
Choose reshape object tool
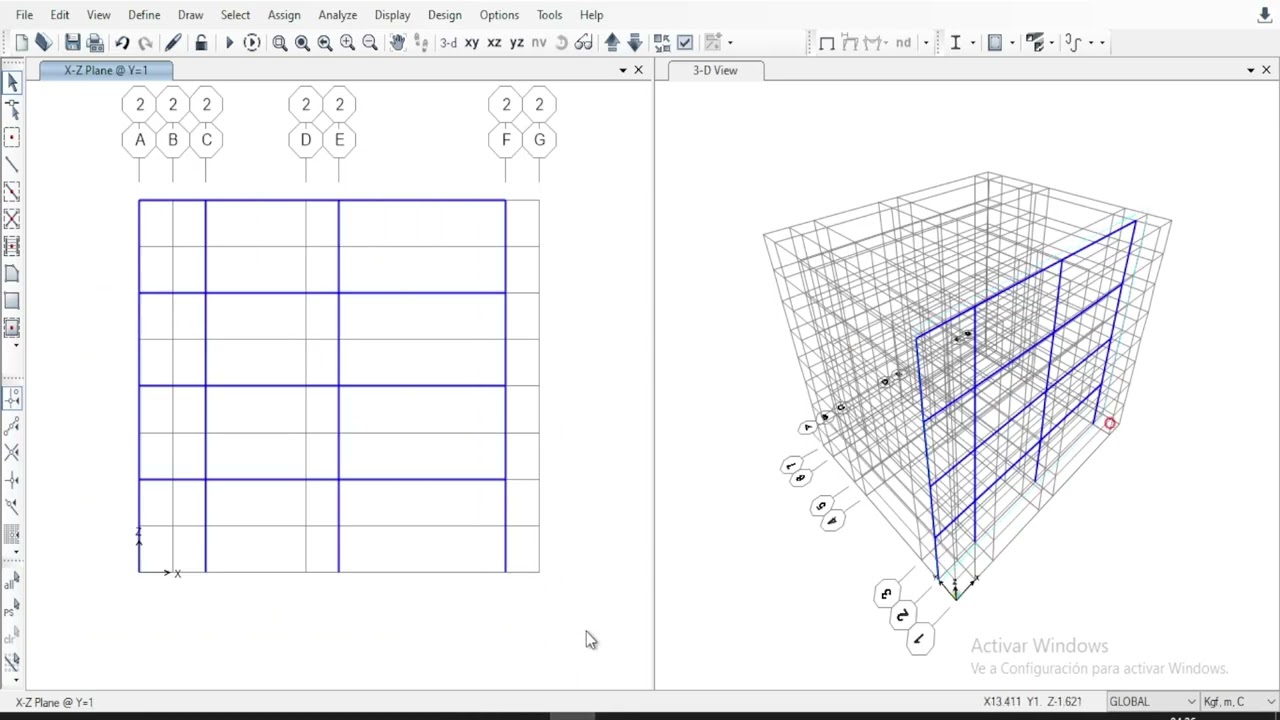point(12,110)
